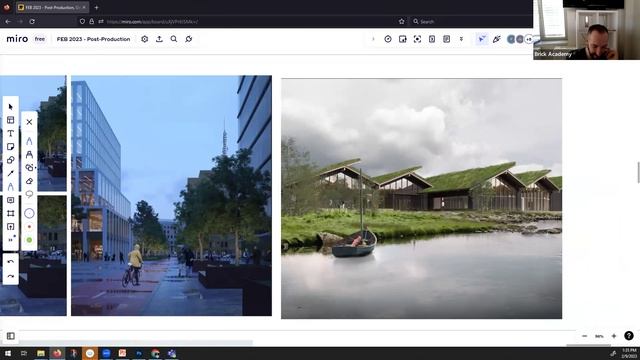Export the board with upload icon
This screenshot has height=360, width=640.
(159, 39)
